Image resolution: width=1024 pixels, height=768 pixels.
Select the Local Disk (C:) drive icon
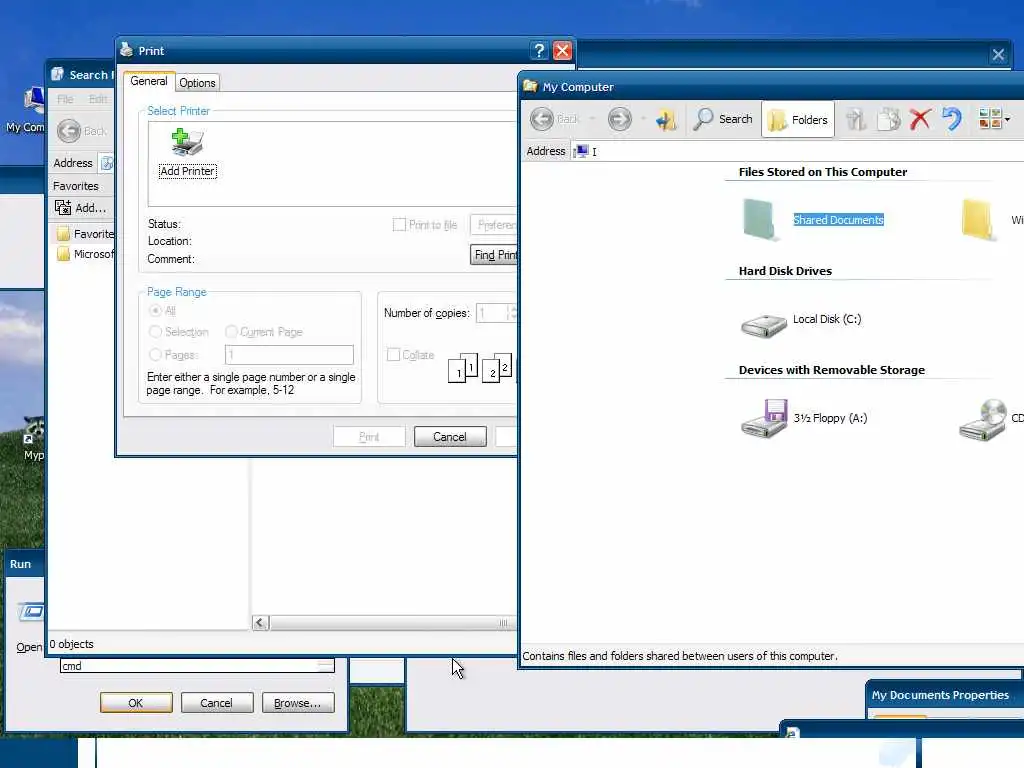click(763, 325)
